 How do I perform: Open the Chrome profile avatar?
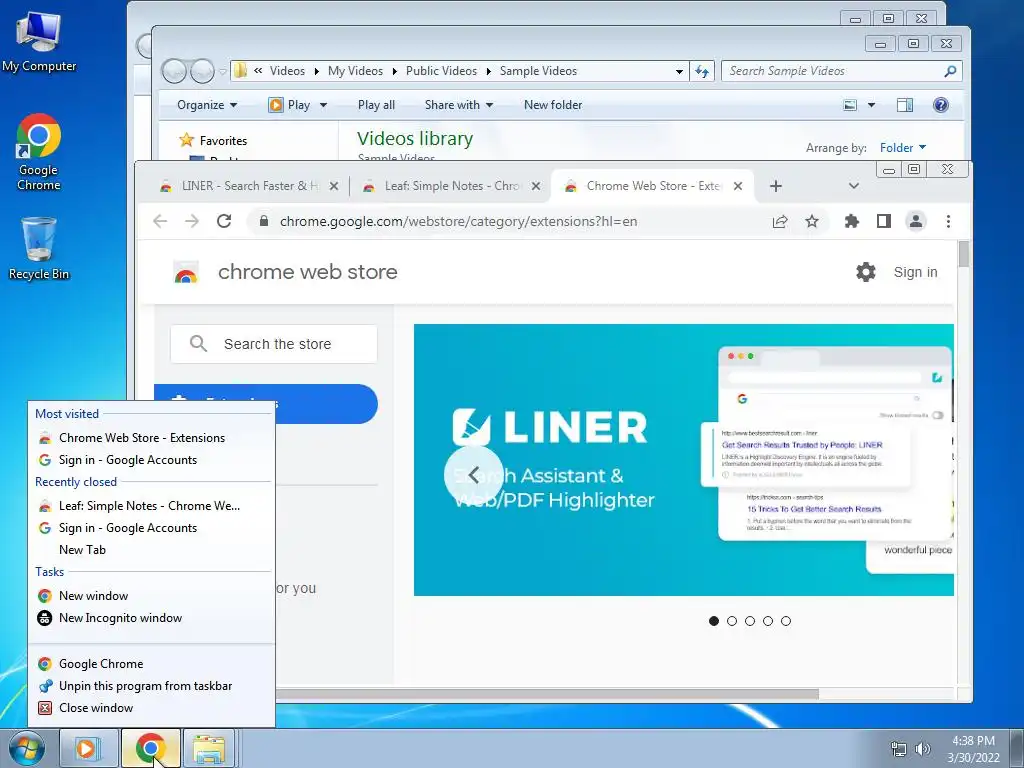[x=916, y=221]
